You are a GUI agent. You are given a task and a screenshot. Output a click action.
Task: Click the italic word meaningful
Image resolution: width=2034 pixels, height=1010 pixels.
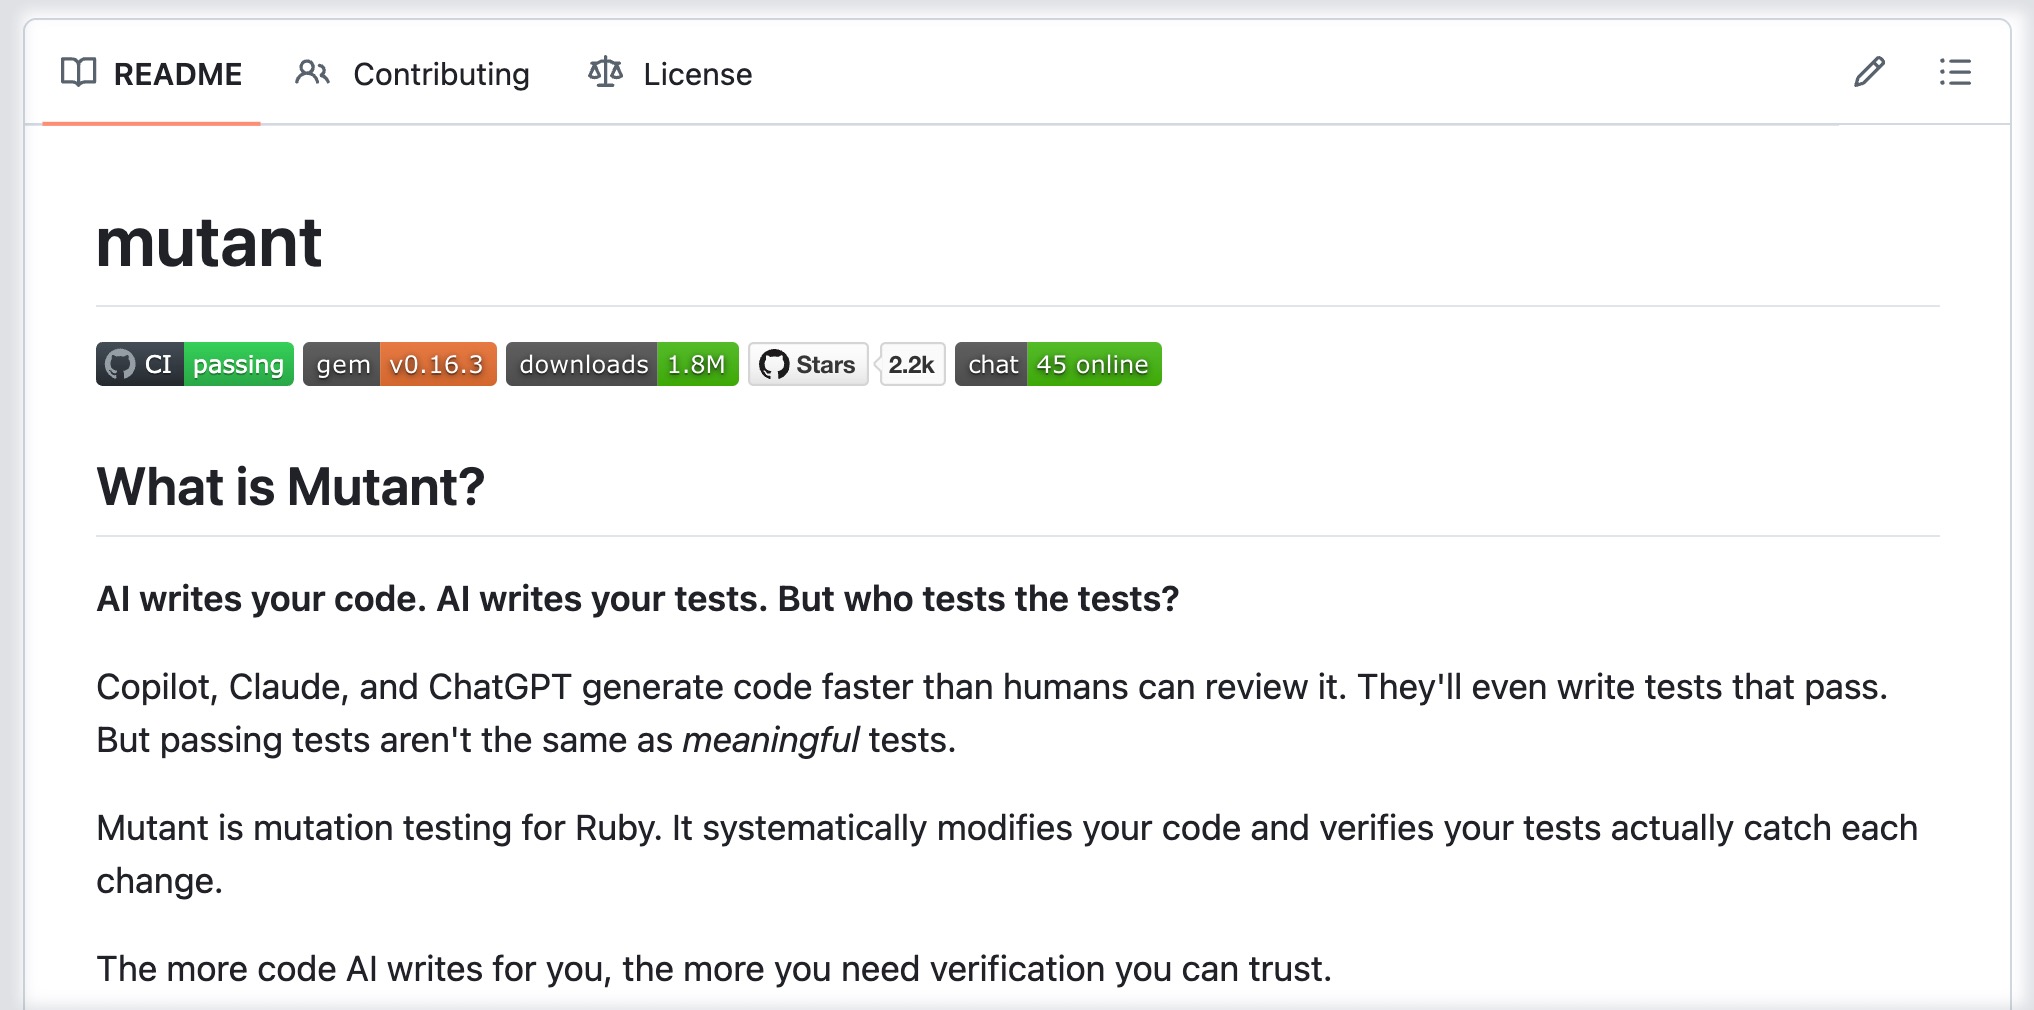coord(771,740)
